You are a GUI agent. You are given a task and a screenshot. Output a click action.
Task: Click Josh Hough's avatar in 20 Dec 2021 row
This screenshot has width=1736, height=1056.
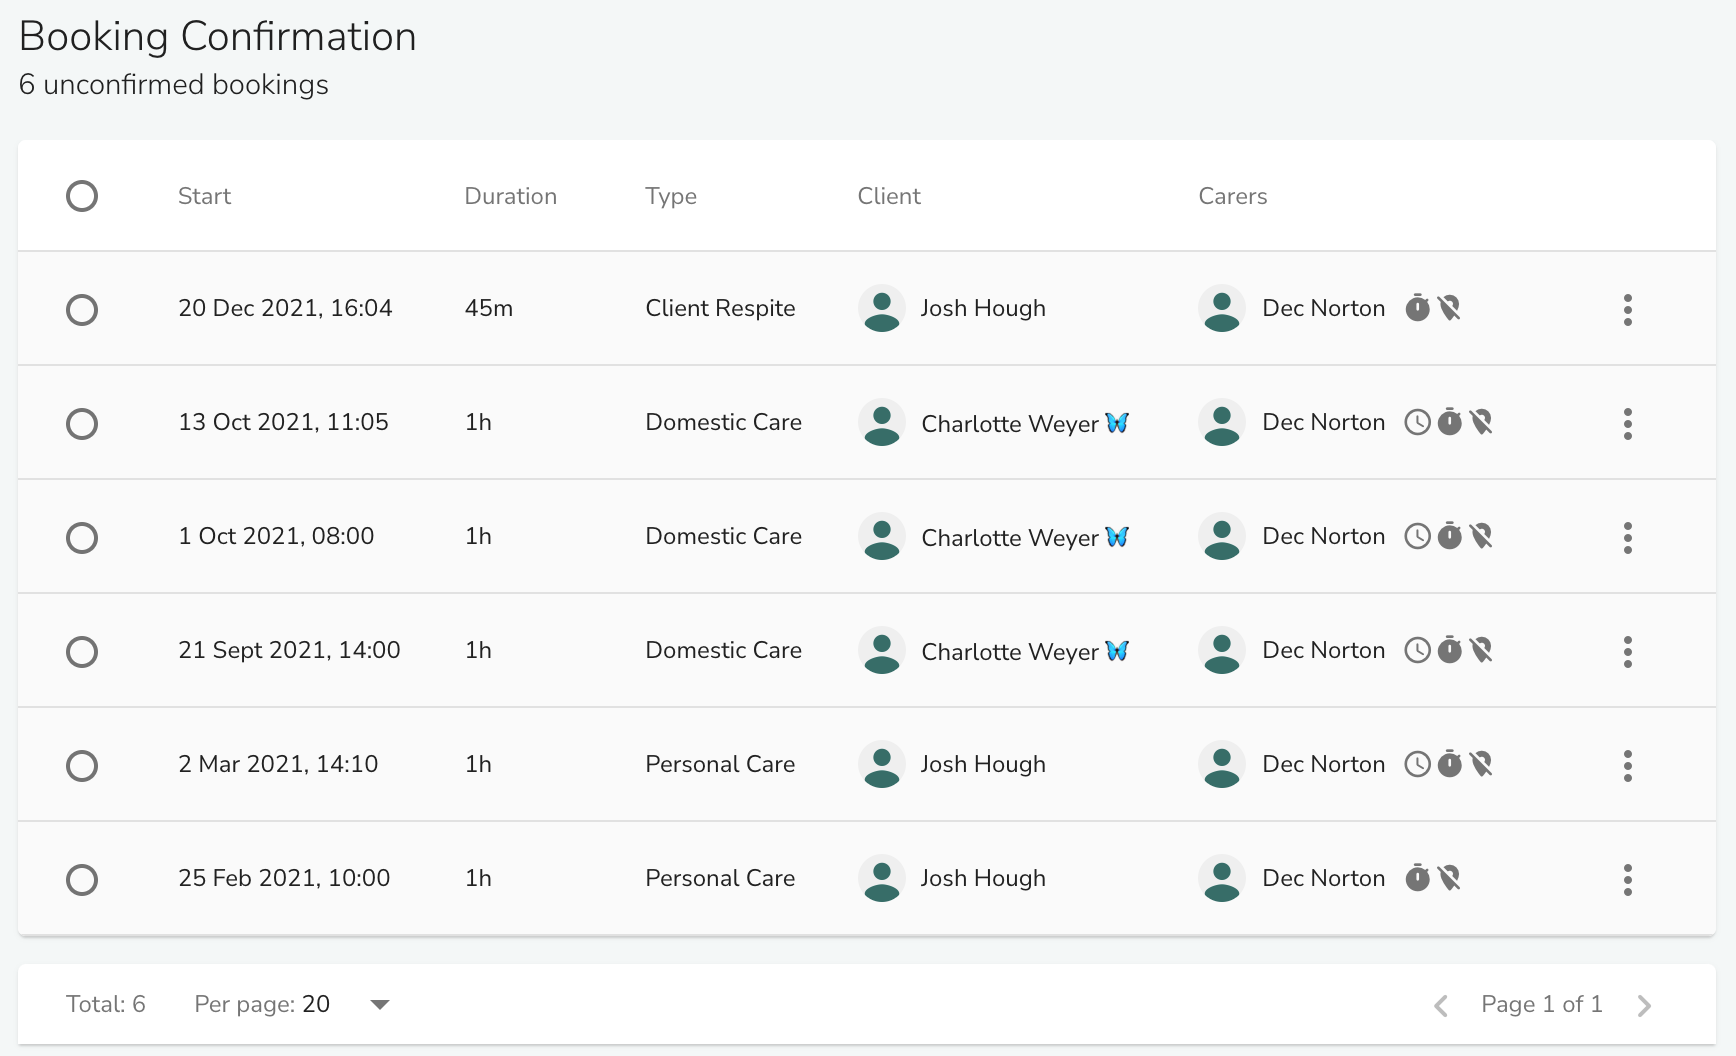coord(882,309)
